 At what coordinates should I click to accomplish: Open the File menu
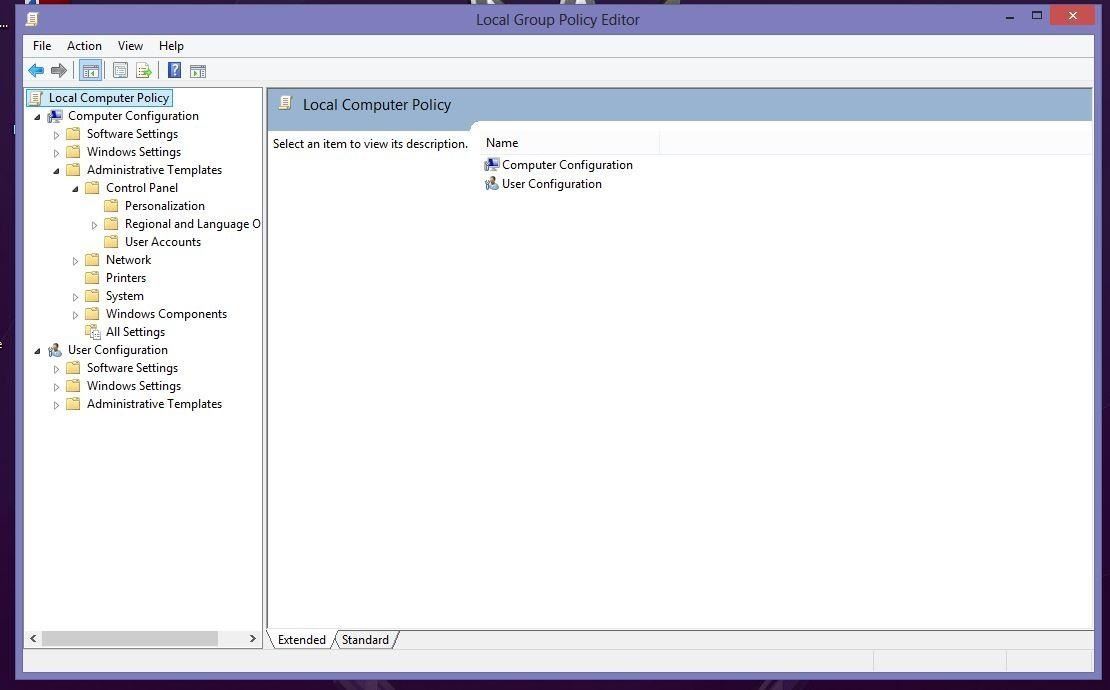tap(42, 46)
